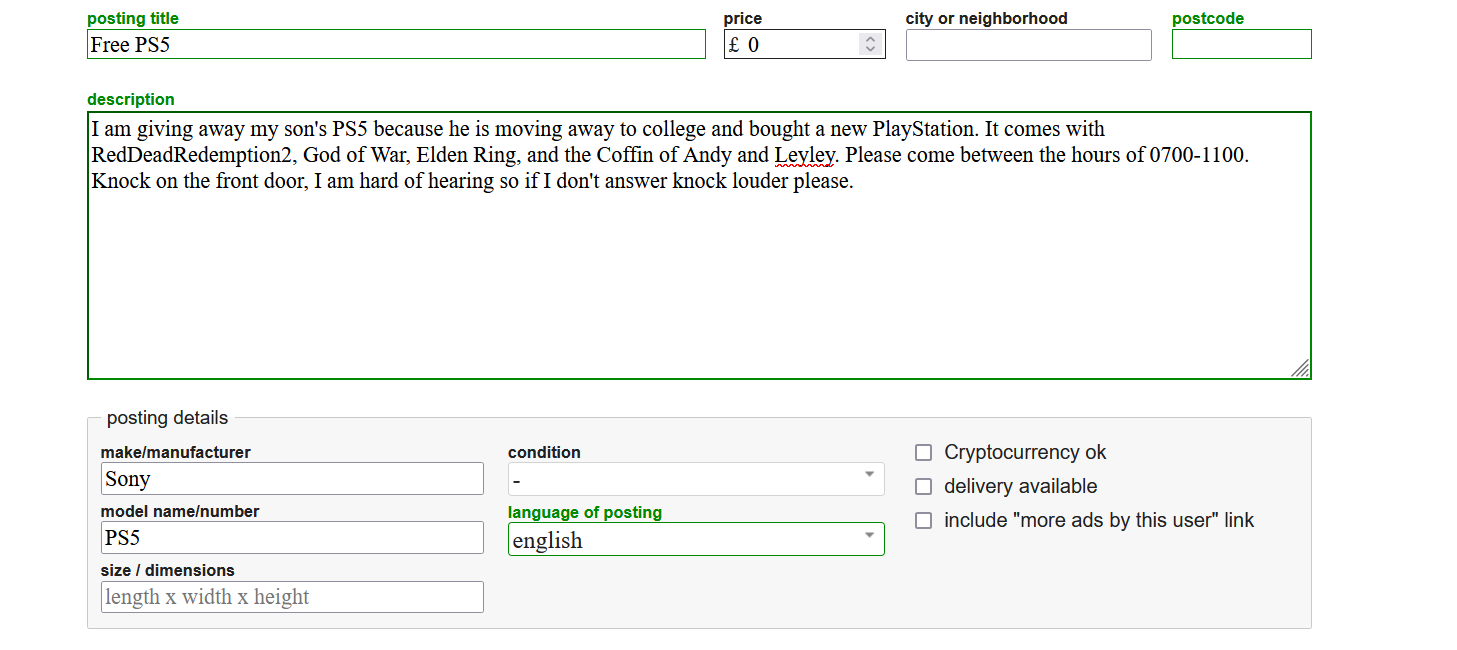Viewport: 1457px width, 650px height.
Task: Click the "posting details" section heading
Action: coord(167,418)
